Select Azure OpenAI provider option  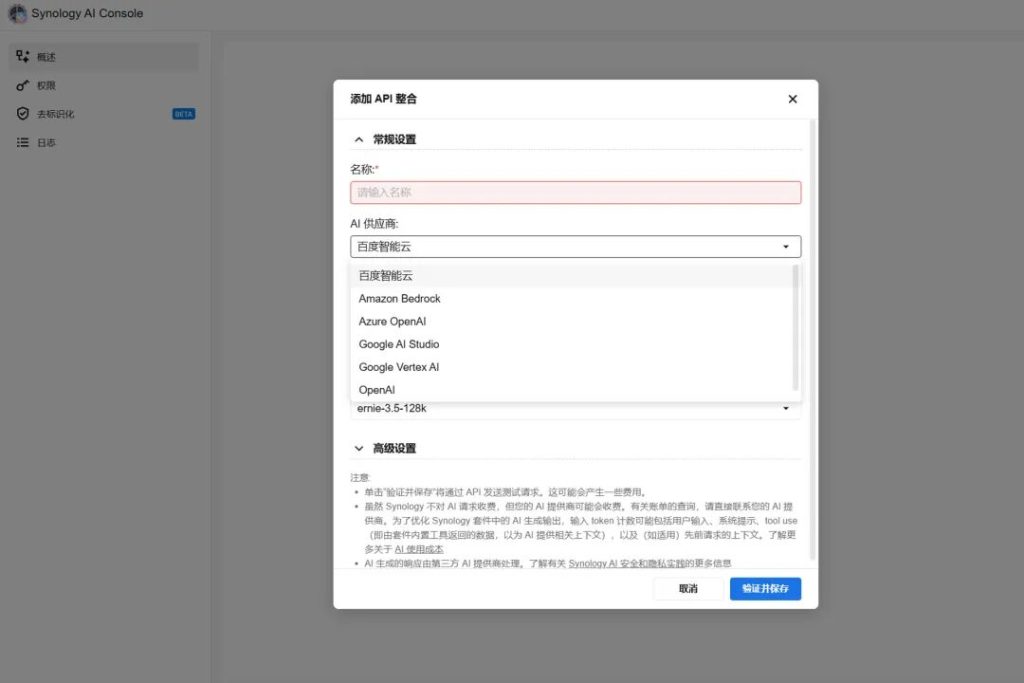point(392,321)
